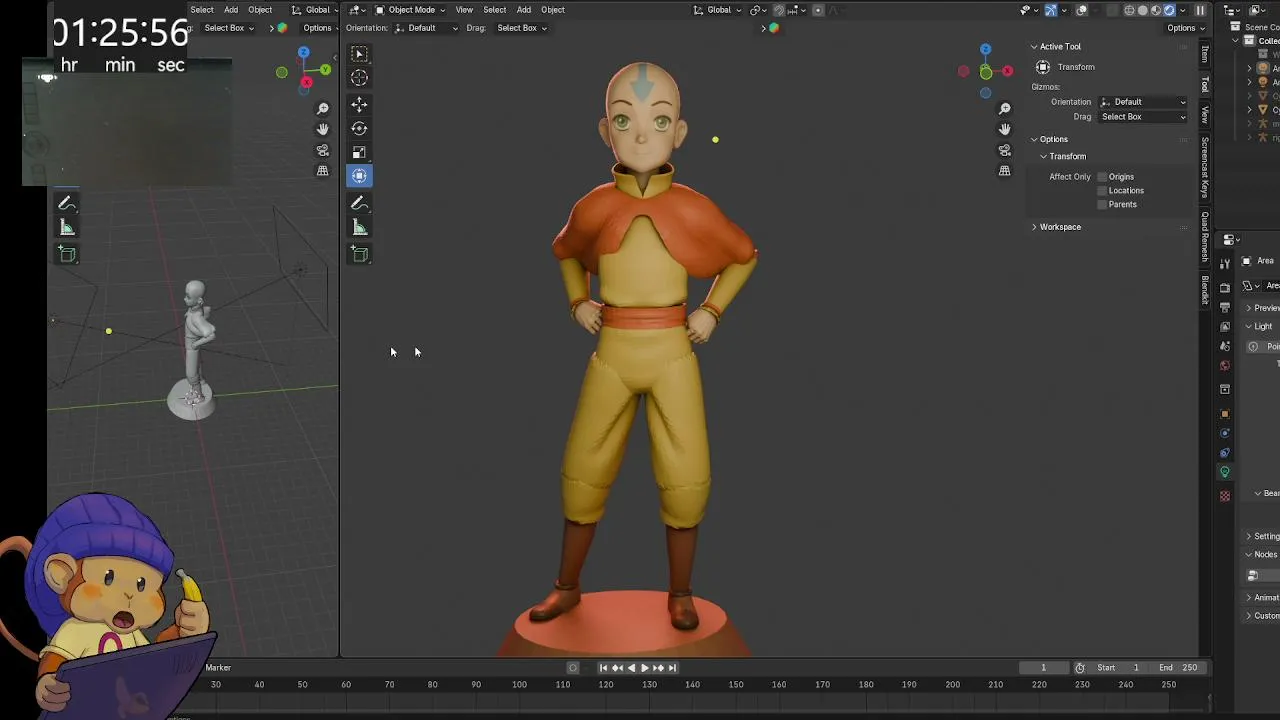Jump to the timeline end frame
This screenshot has width=1280, height=720.
click(x=672, y=668)
